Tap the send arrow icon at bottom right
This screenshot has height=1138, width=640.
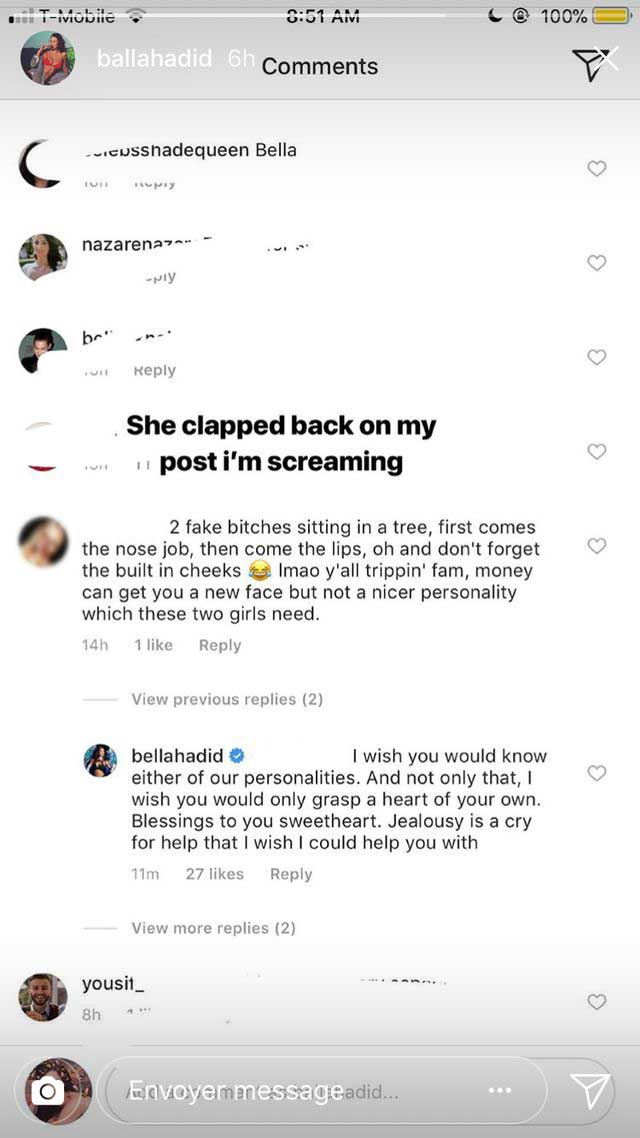589,1090
